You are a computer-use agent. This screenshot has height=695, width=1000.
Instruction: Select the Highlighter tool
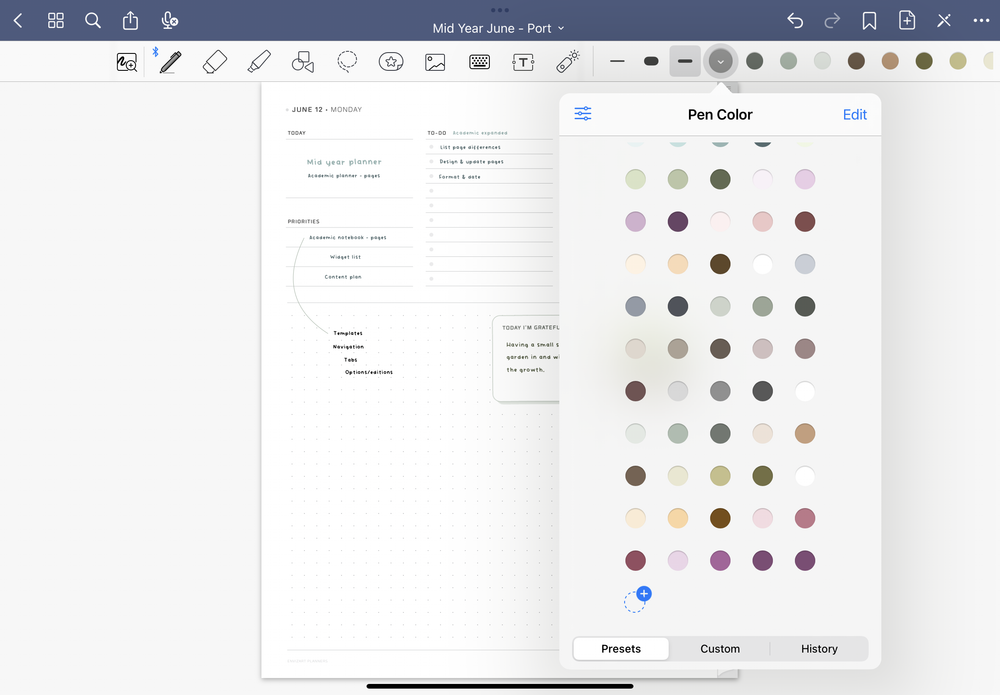[259, 61]
